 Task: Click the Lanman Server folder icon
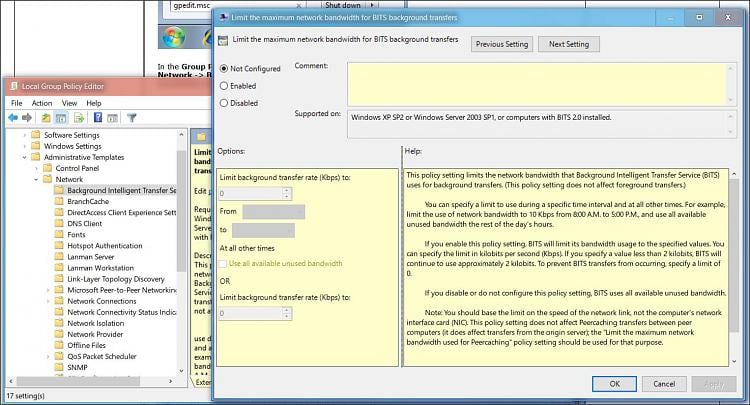(x=59, y=256)
